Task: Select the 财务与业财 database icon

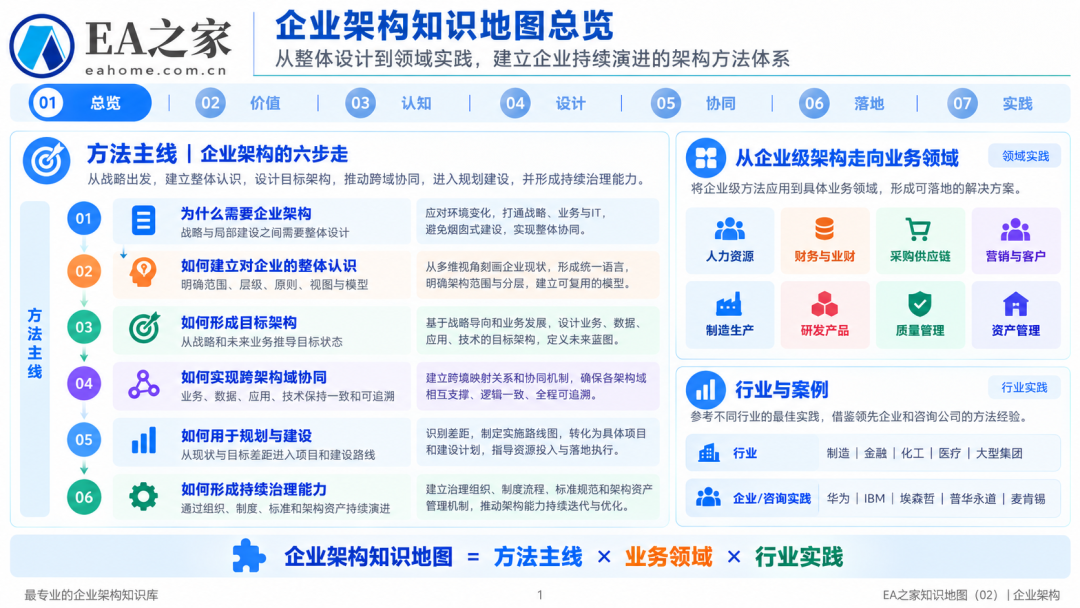Action: [824, 229]
